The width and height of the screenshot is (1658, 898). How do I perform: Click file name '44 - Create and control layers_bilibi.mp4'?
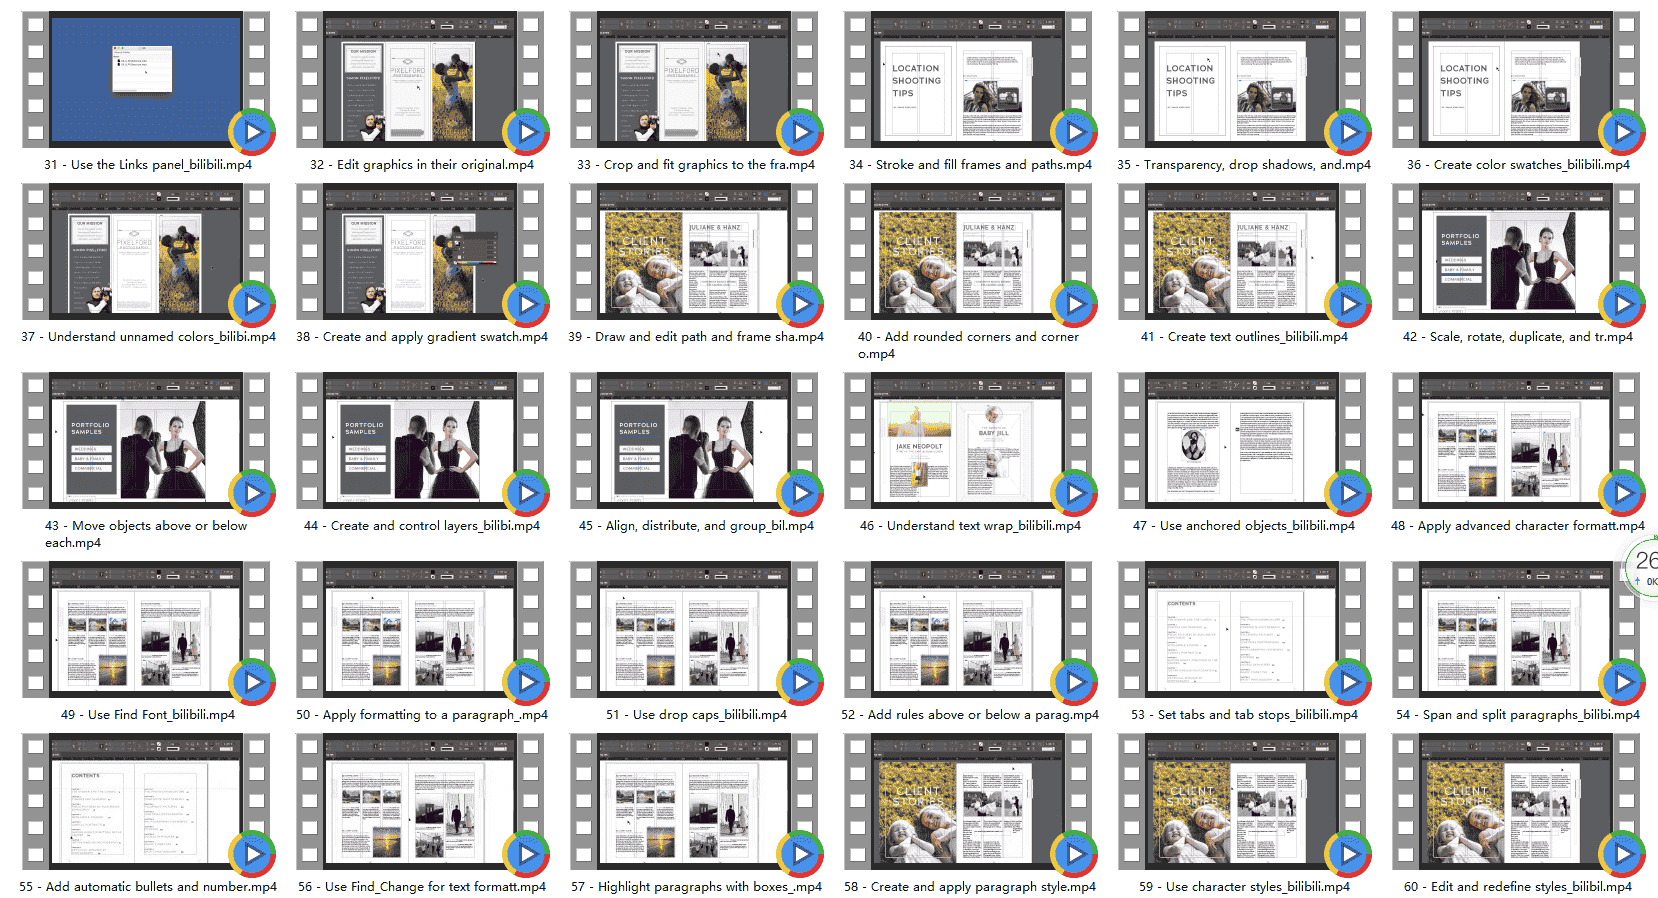(x=422, y=526)
